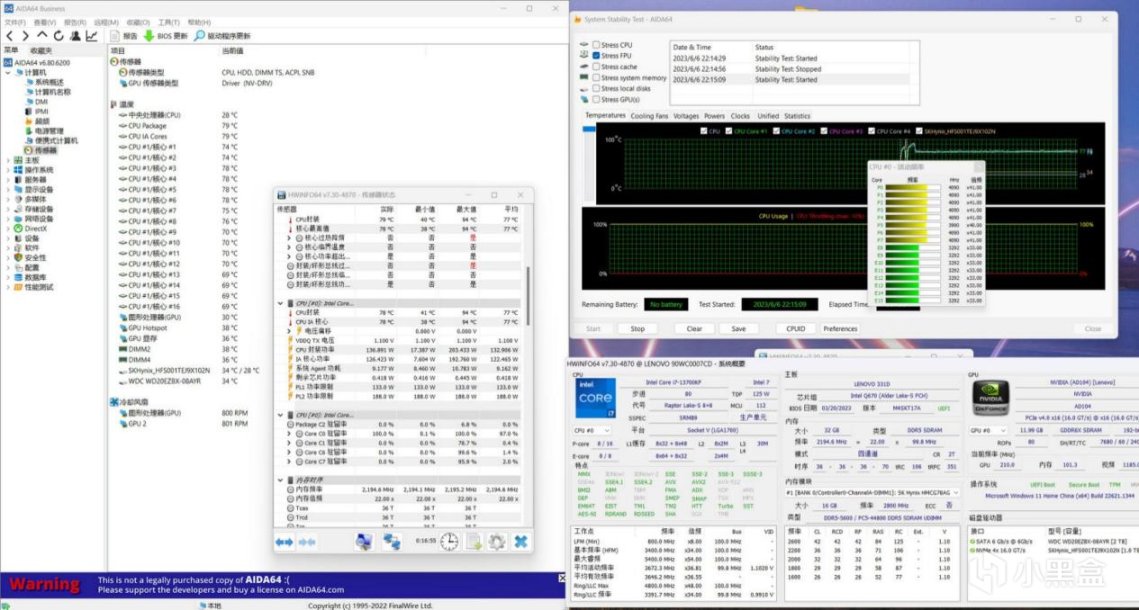Toggle the CPU Core #4 graph checkbox
Screen dimensions: 1139x610
(871, 131)
